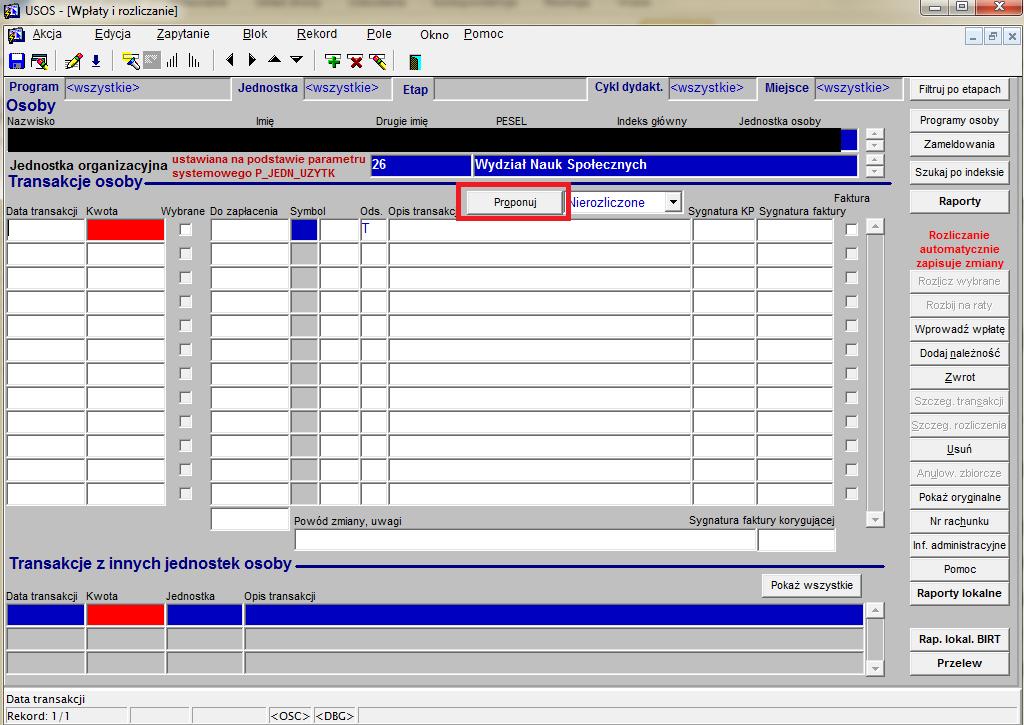Go to next block with right arrow icon
This screenshot has width=1024, height=725.
tap(252, 60)
